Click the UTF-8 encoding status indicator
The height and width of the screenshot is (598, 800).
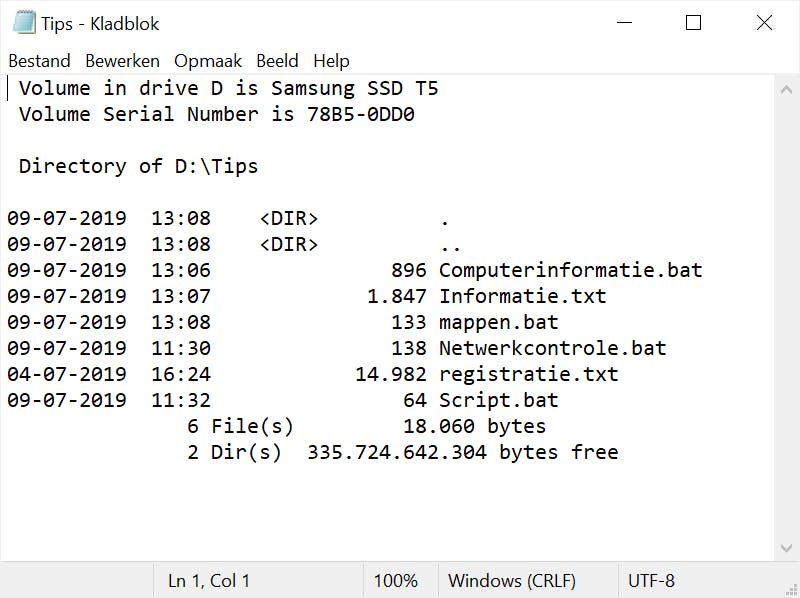pos(651,580)
